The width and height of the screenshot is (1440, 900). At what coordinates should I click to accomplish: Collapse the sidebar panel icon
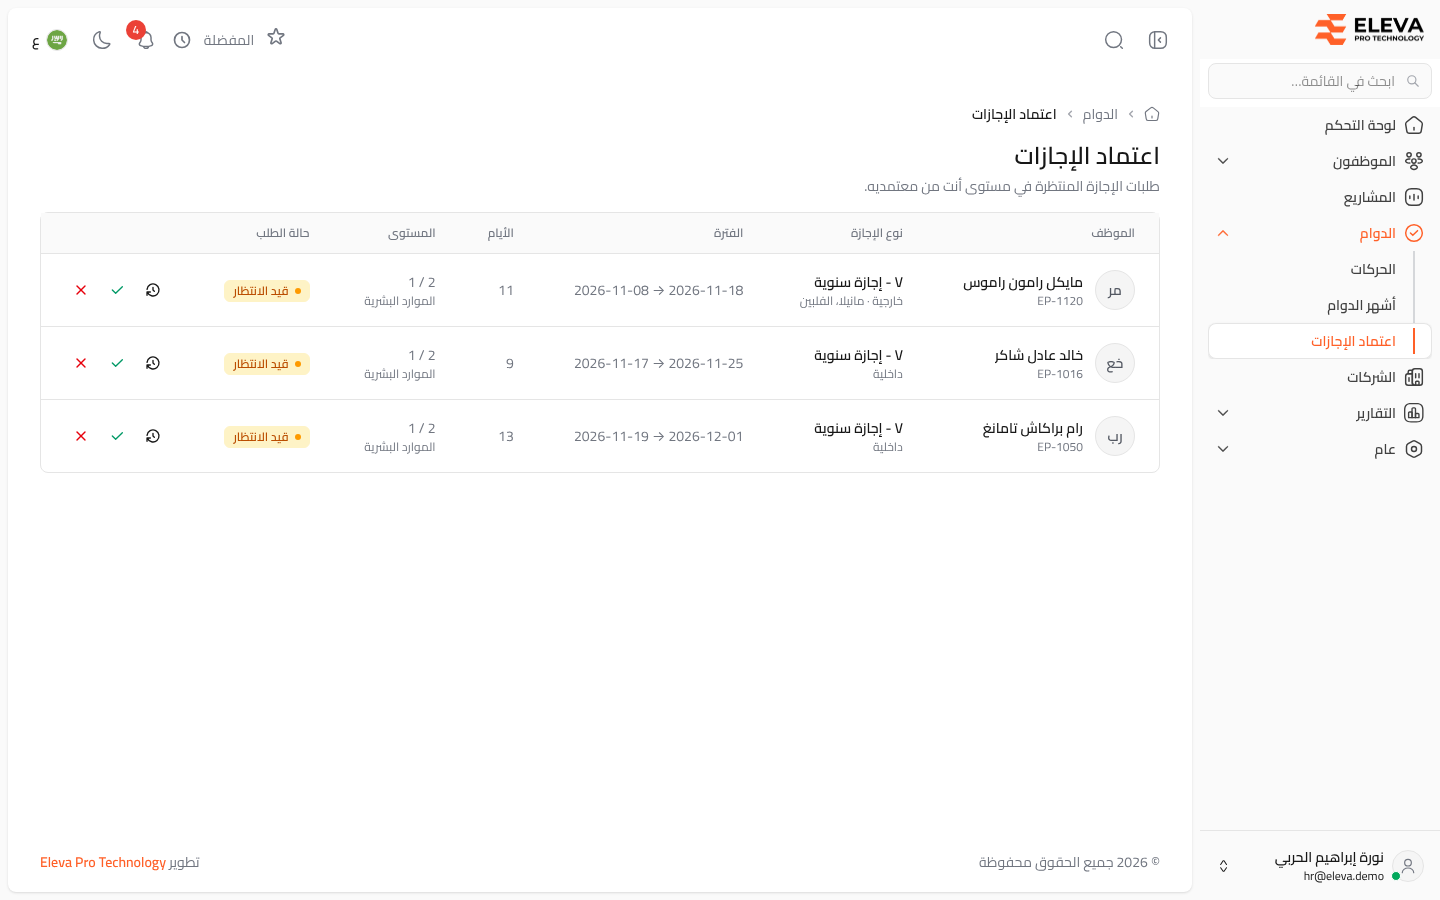(1158, 40)
